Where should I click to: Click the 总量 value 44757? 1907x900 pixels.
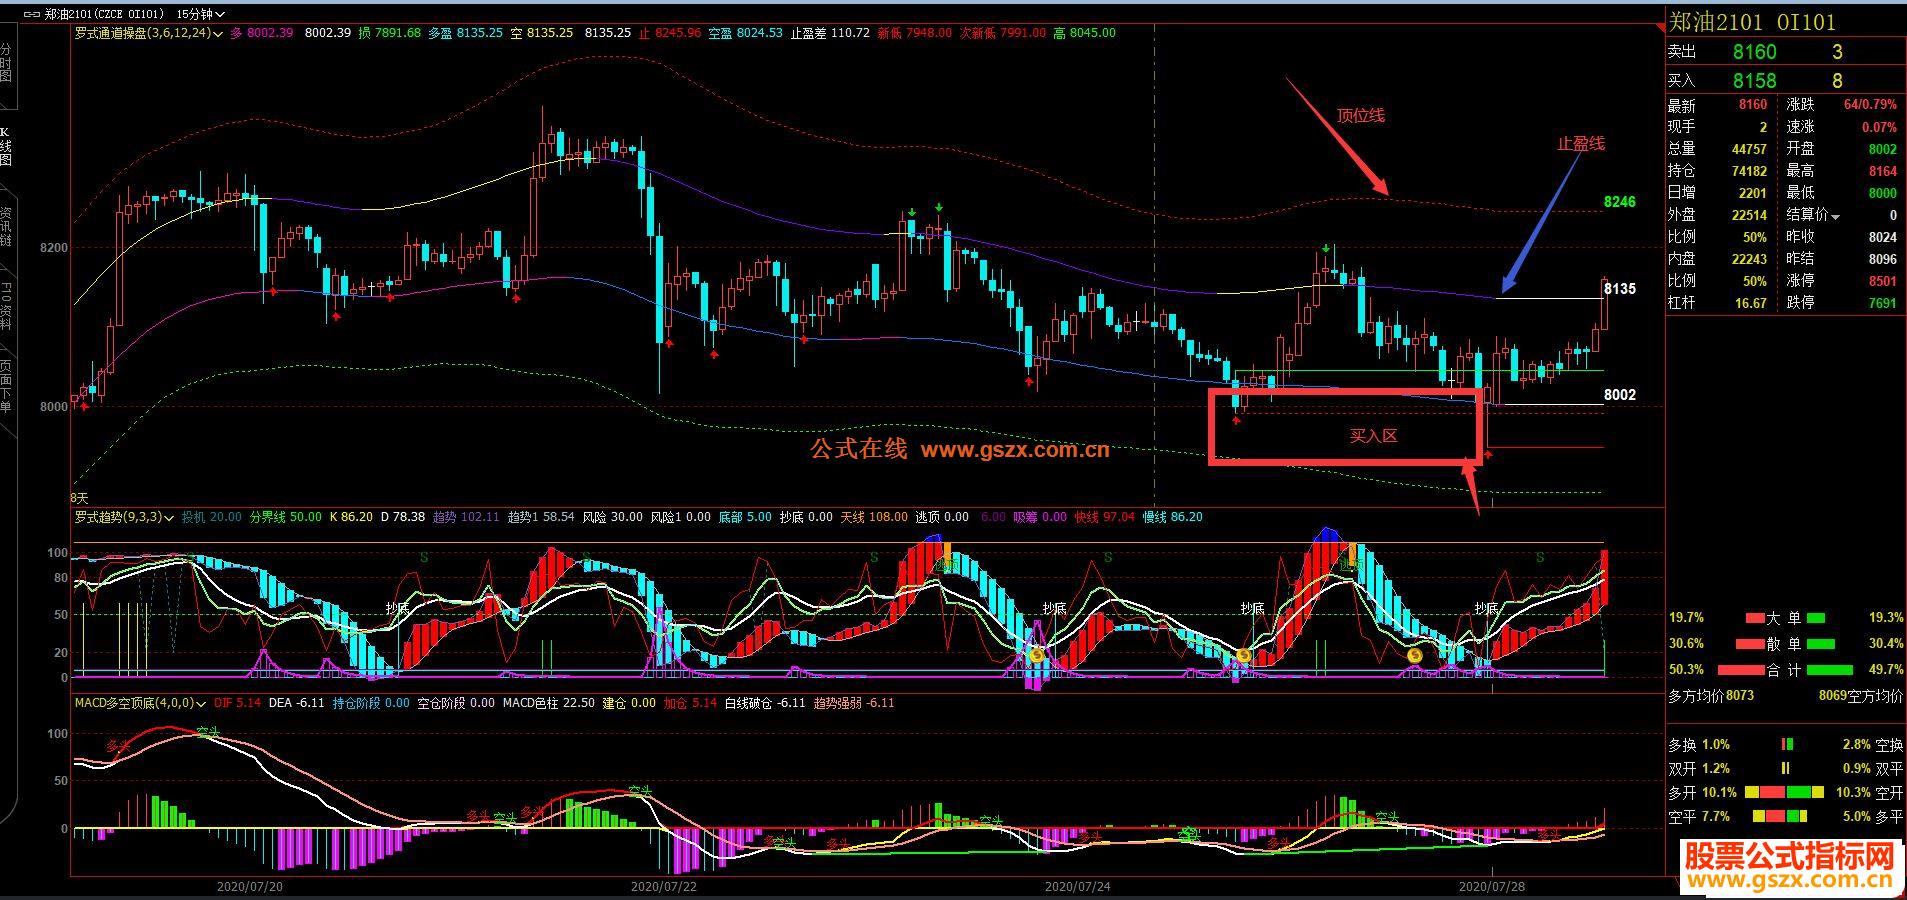(x=1749, y=149)
